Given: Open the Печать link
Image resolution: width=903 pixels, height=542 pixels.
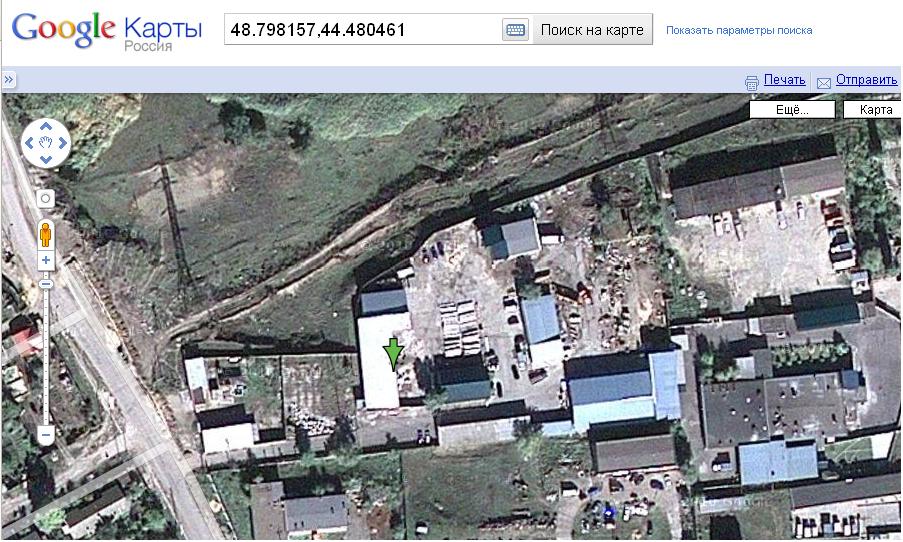Looking at the screenshot, I should pyautogui.click(x=784, y=79).
